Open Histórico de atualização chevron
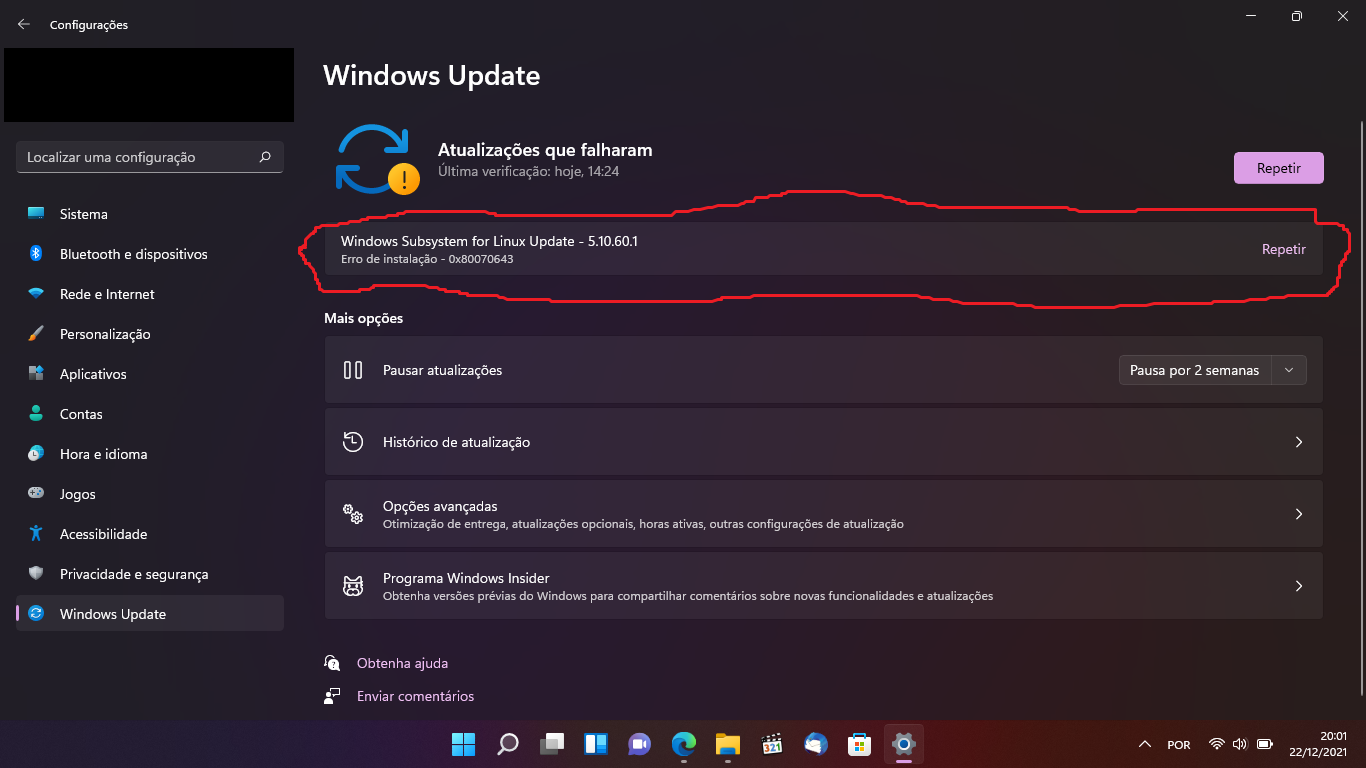Screen dimensions: 1366x768 [x=1299, y=442]
